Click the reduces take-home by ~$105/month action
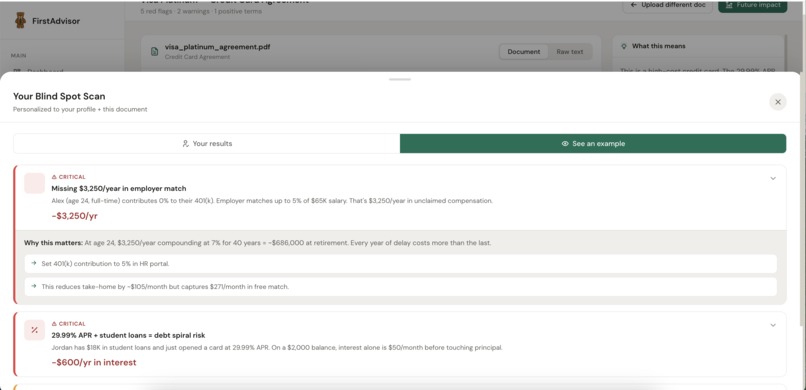 click(400, 287)
